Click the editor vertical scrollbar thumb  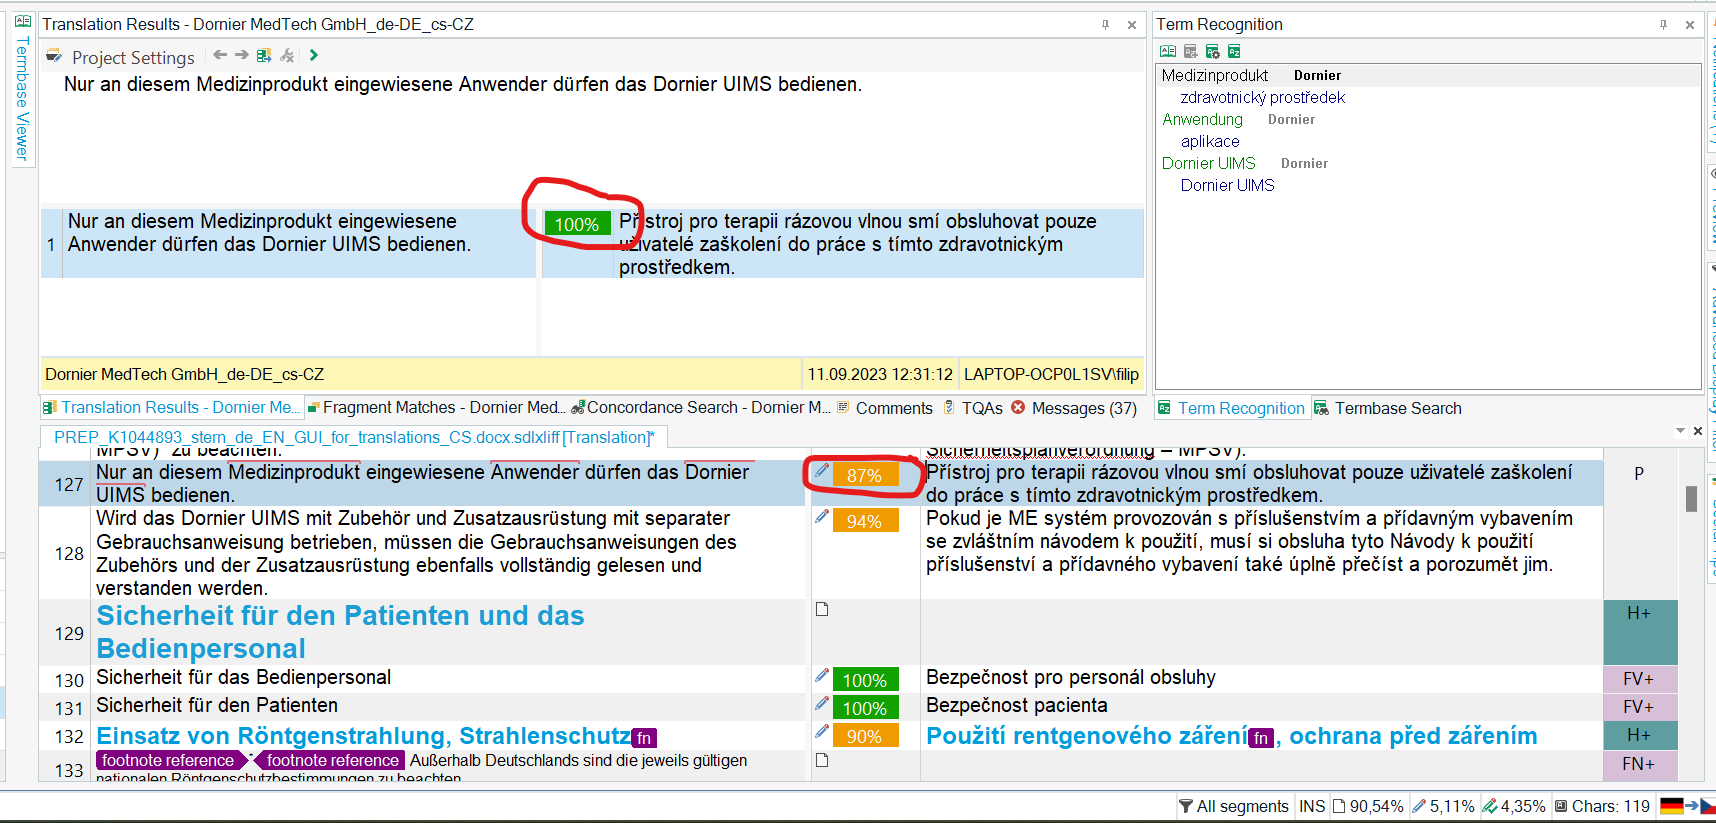tap(1691, 498)
